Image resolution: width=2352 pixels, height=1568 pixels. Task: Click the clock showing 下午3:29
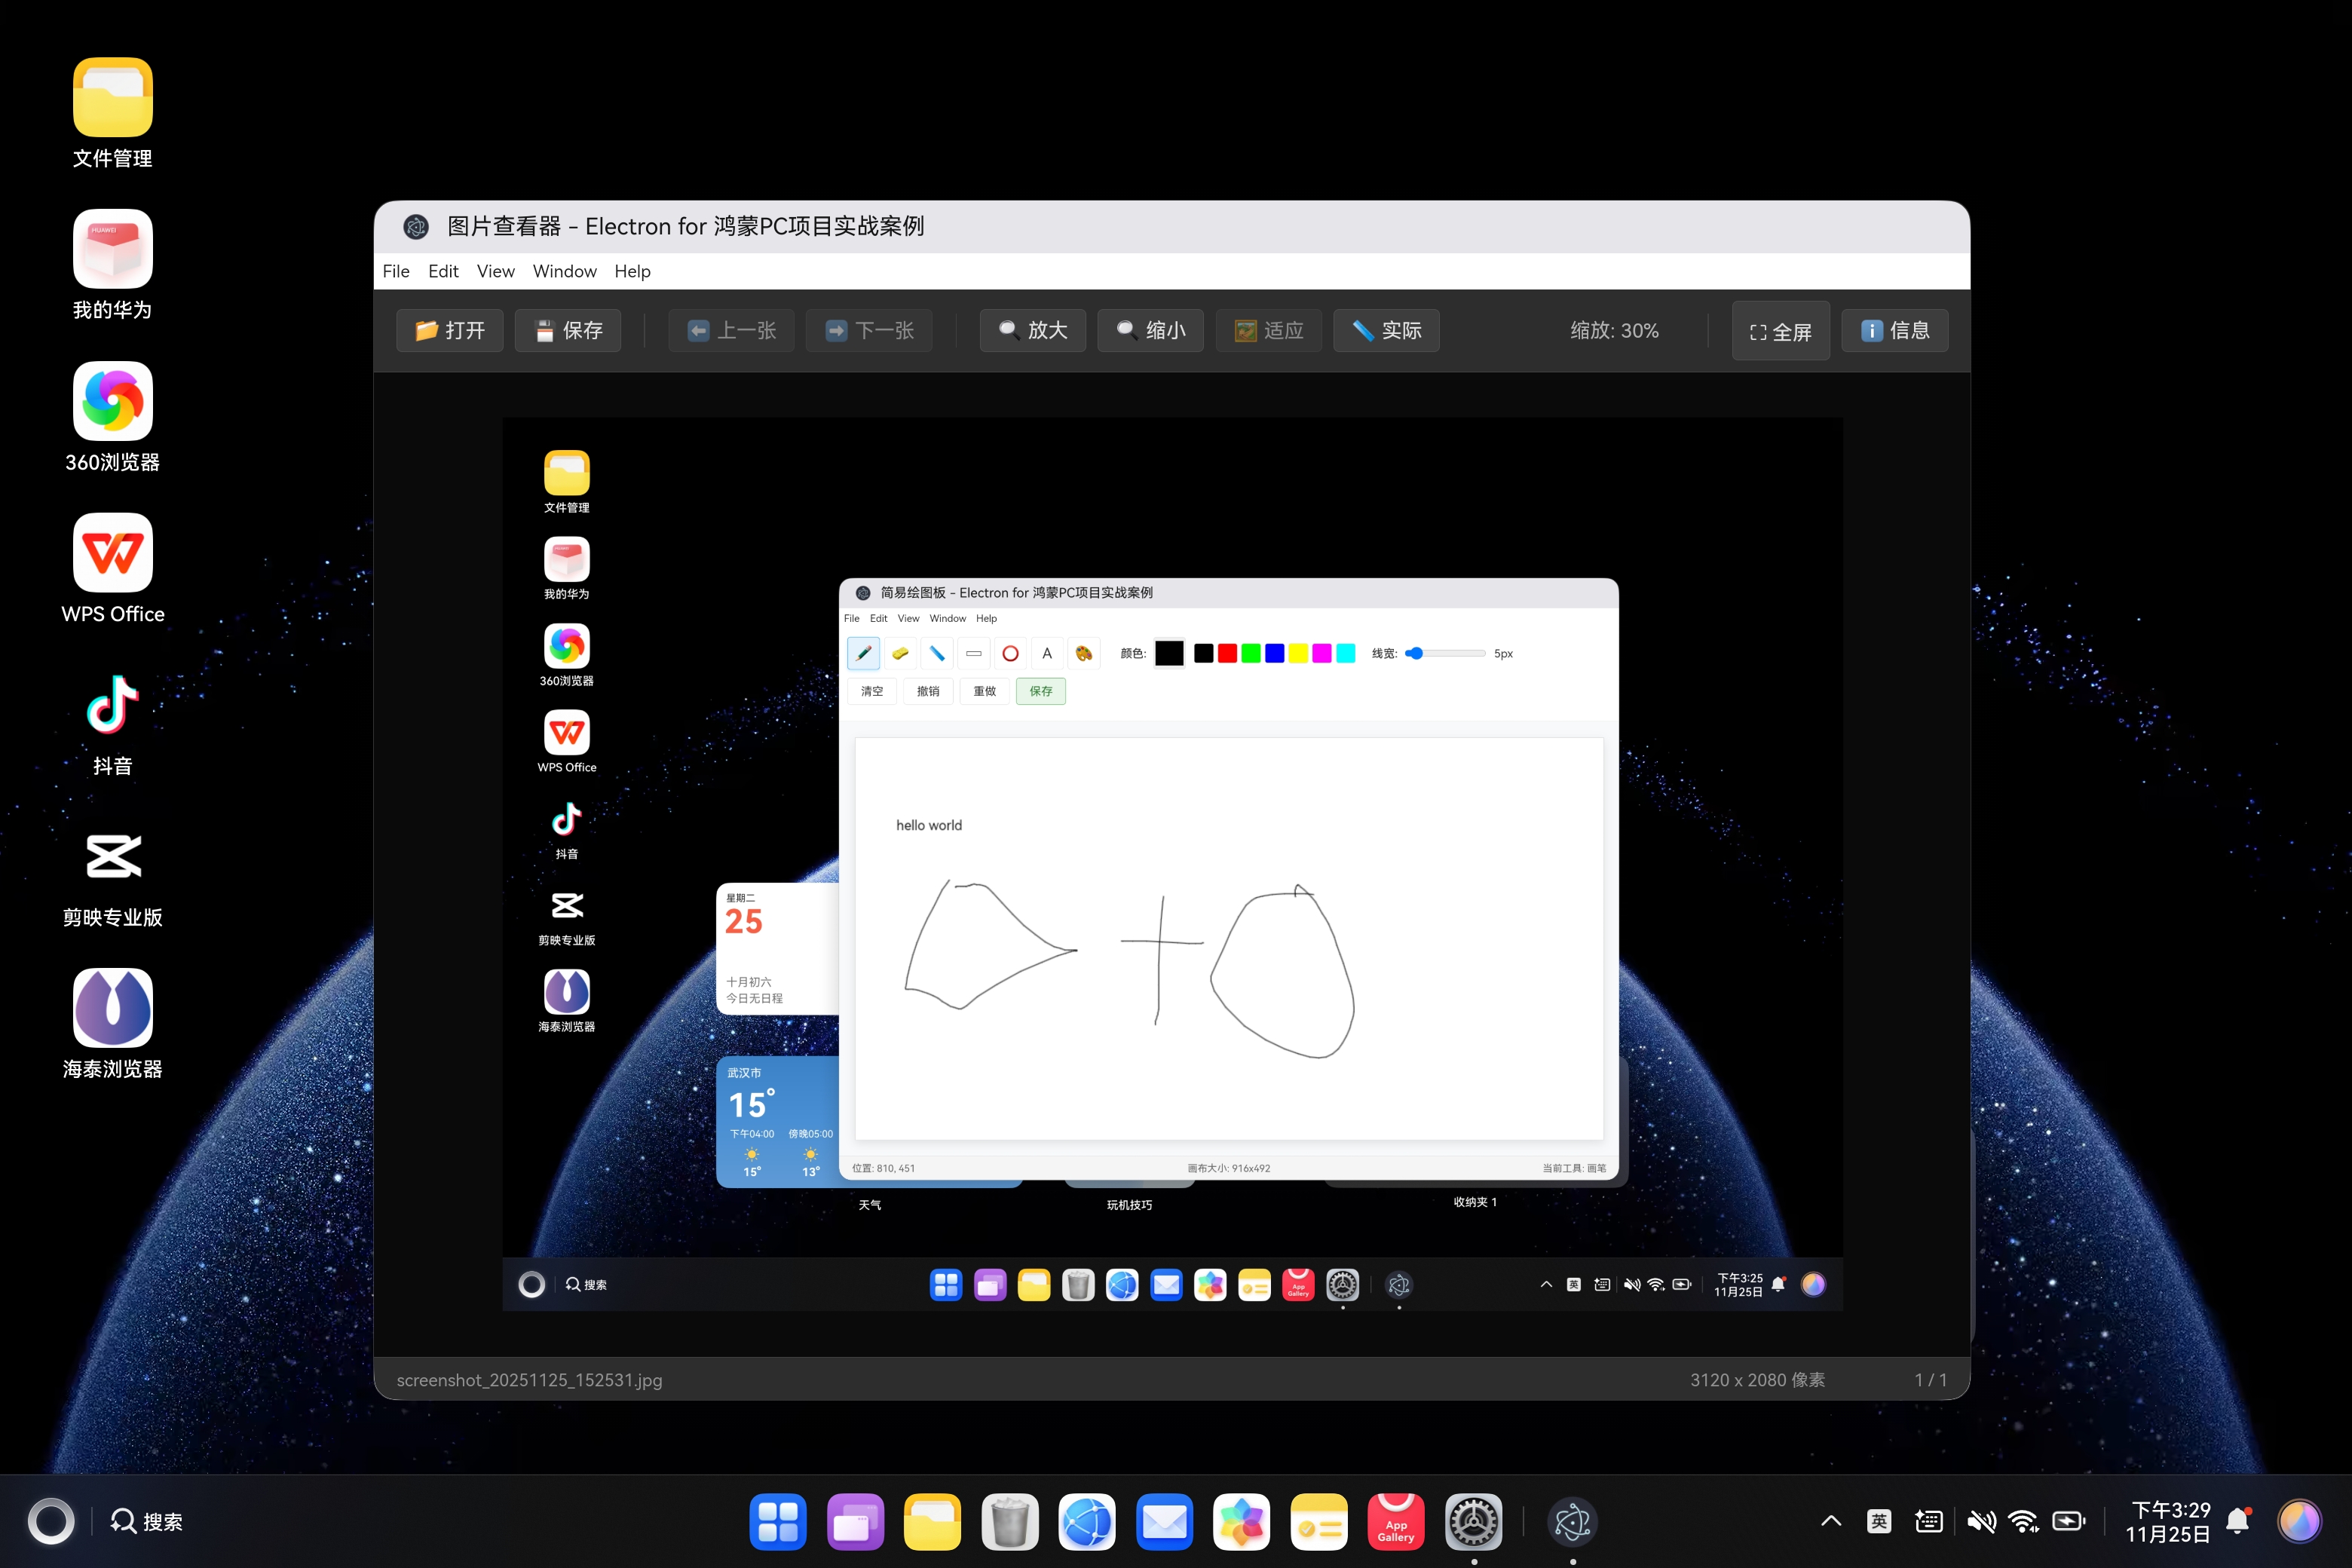pos(2168,1522)
